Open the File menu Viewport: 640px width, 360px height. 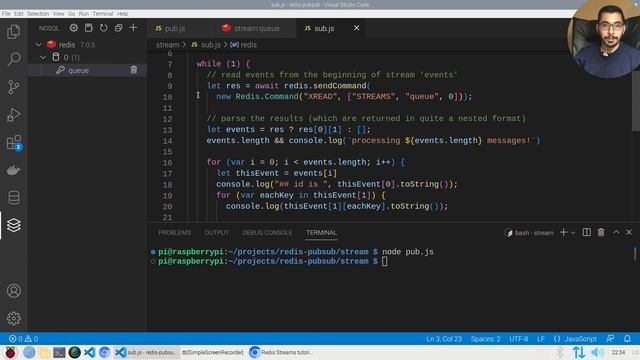(x=6, y=13)
